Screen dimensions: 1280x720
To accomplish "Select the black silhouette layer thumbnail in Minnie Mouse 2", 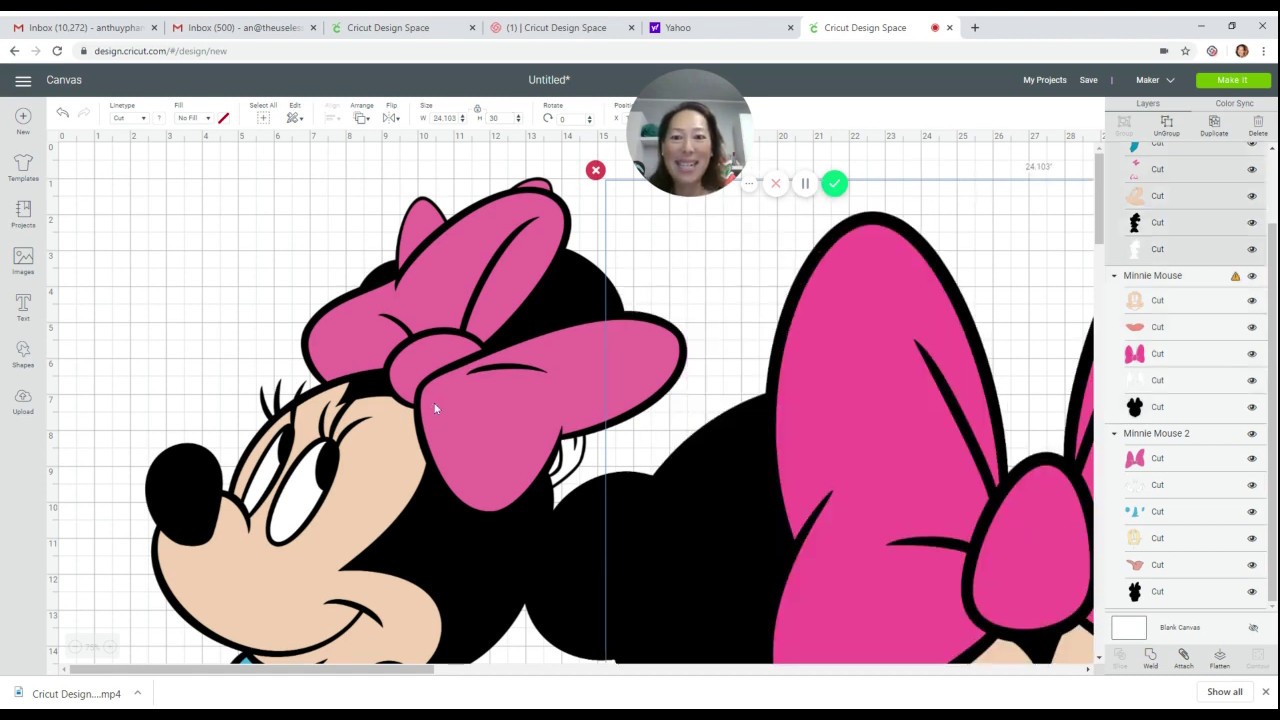I will pyautogui.click(x=1134, y=592).
